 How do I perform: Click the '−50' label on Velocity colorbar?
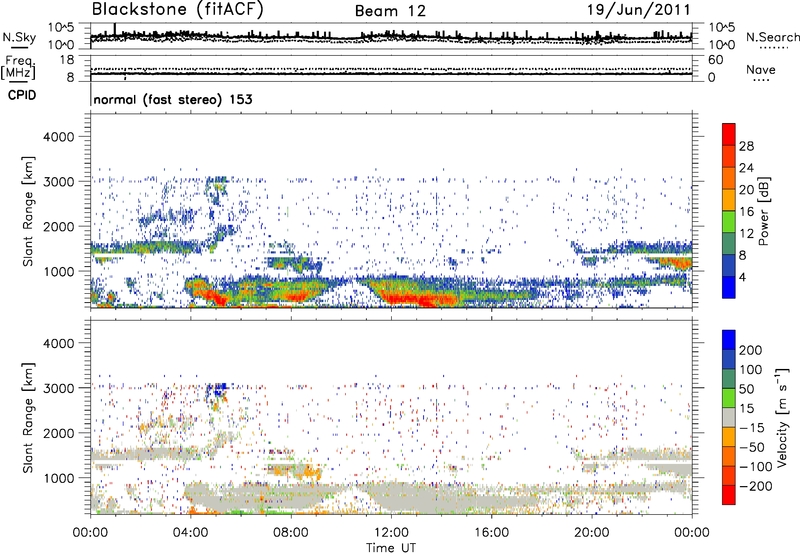[751, 447]
